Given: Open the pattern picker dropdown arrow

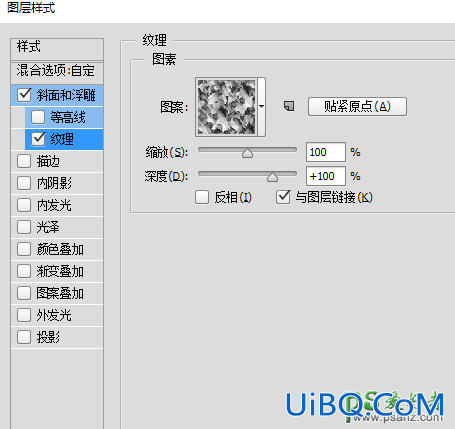Looking at the screenshot, I should pyautogui.click(x=262, y=107).
